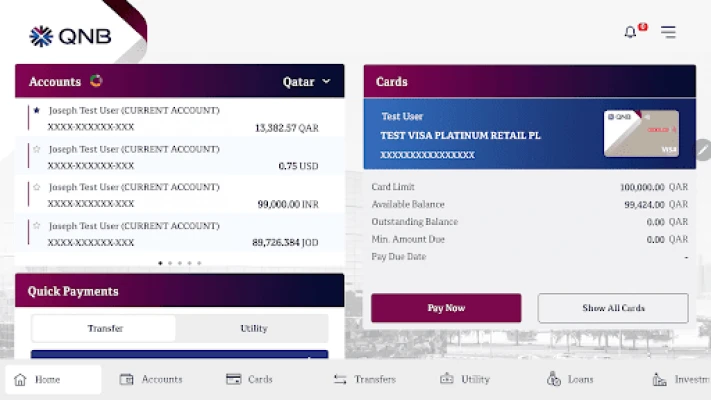Click the QNB logo
This screenshot has height=400, width=711.
click(x=70, y=37)
